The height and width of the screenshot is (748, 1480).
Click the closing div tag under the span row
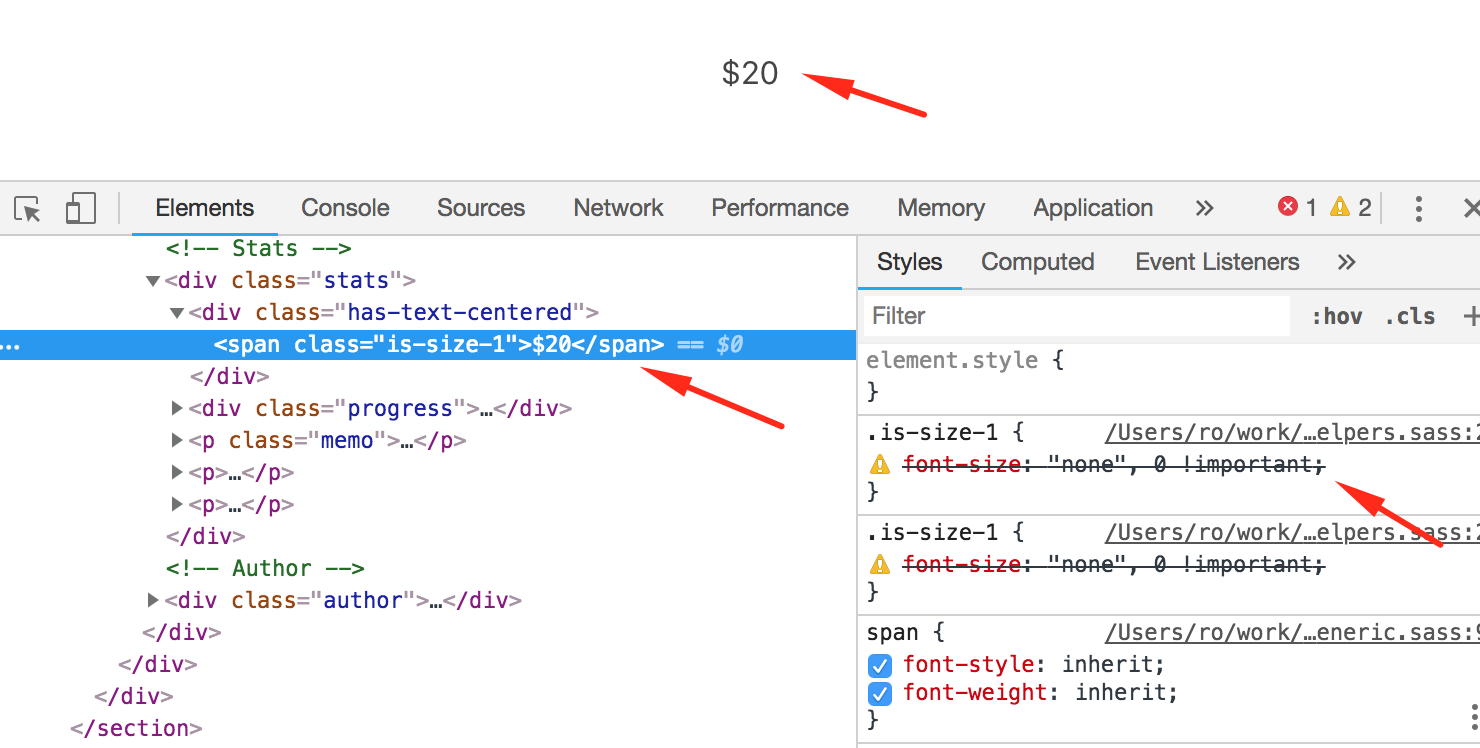pyautogui.click(x=230, y=376)
